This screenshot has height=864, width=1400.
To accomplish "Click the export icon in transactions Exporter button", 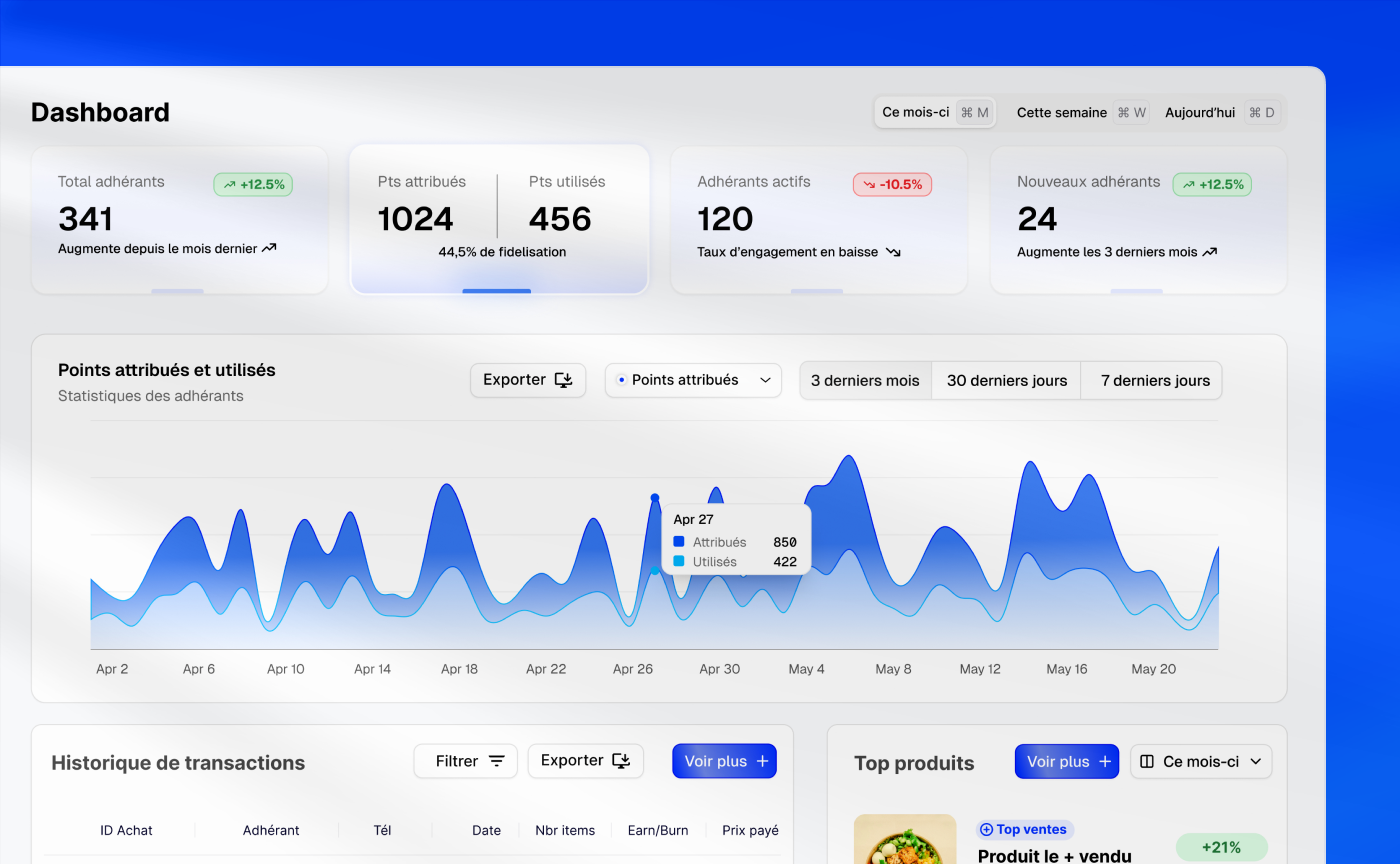I will [622, 761].
